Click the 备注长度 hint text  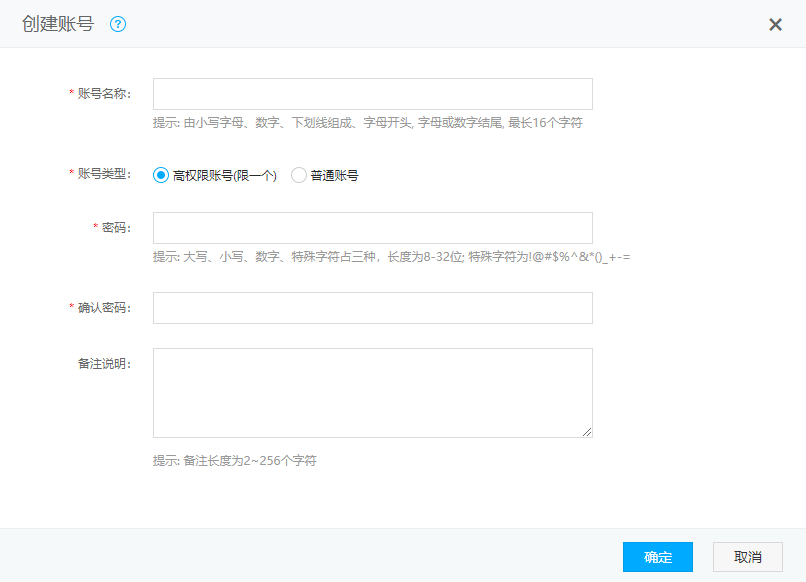[235, 461]
